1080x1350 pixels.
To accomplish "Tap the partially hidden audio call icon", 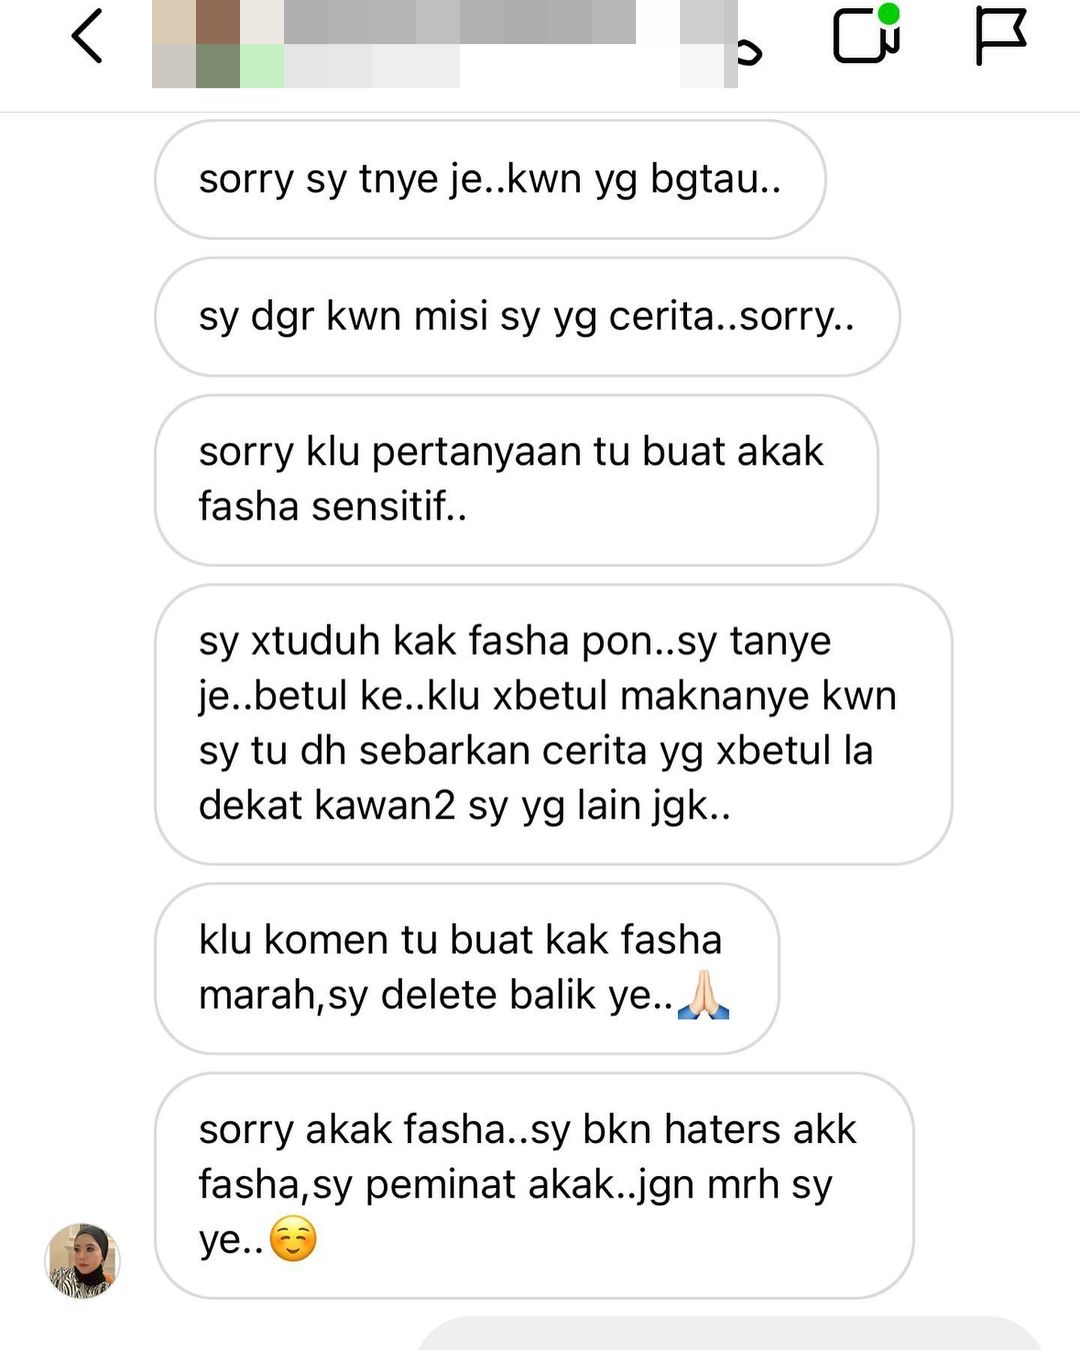I will (748, 50).
